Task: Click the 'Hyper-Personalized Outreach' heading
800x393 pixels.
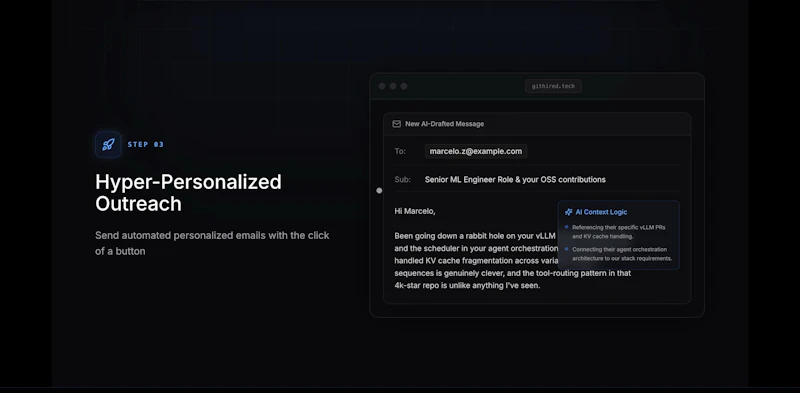Action: coord(188,192)
